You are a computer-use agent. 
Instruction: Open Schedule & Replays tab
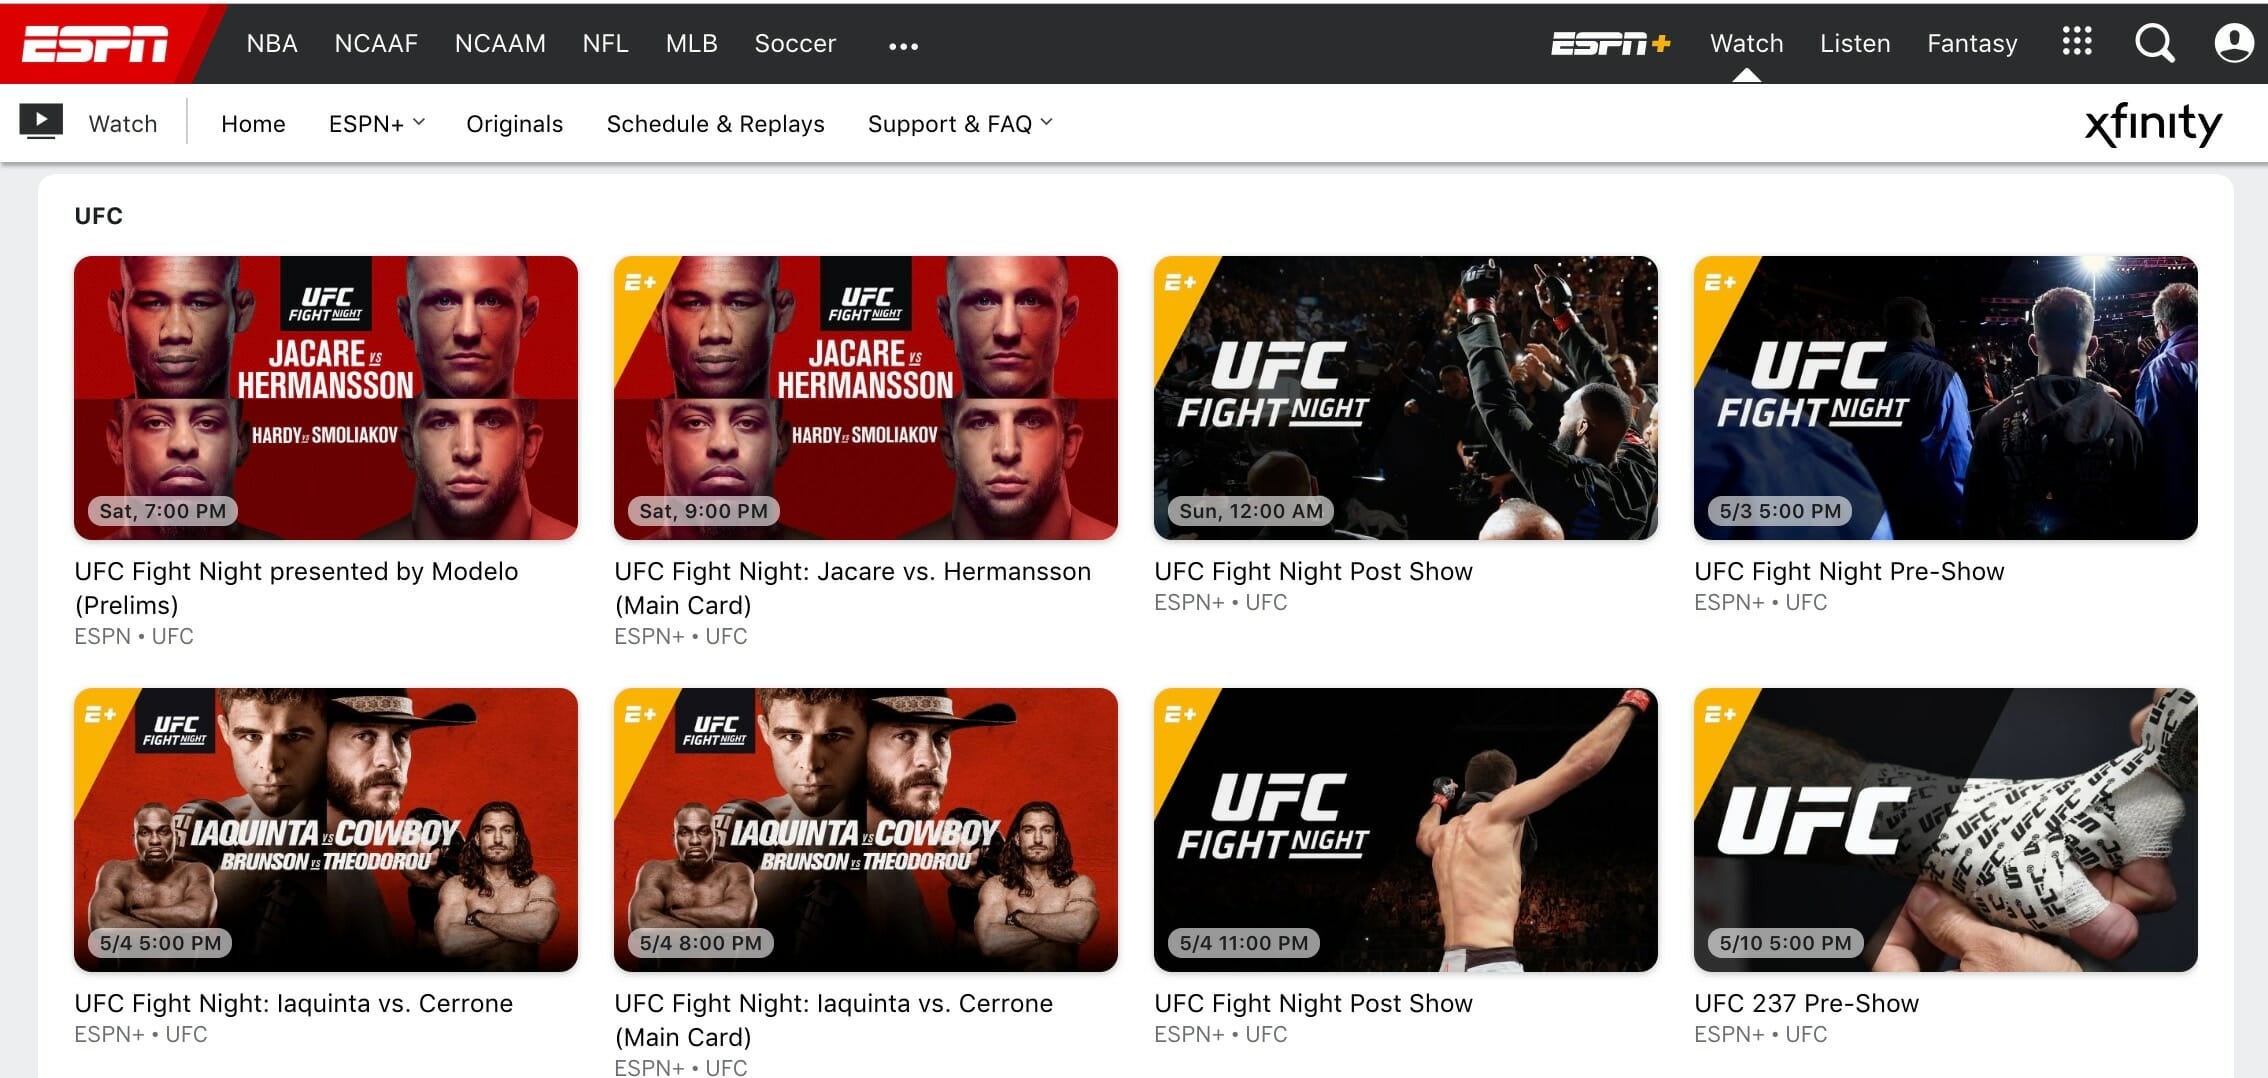716,124
